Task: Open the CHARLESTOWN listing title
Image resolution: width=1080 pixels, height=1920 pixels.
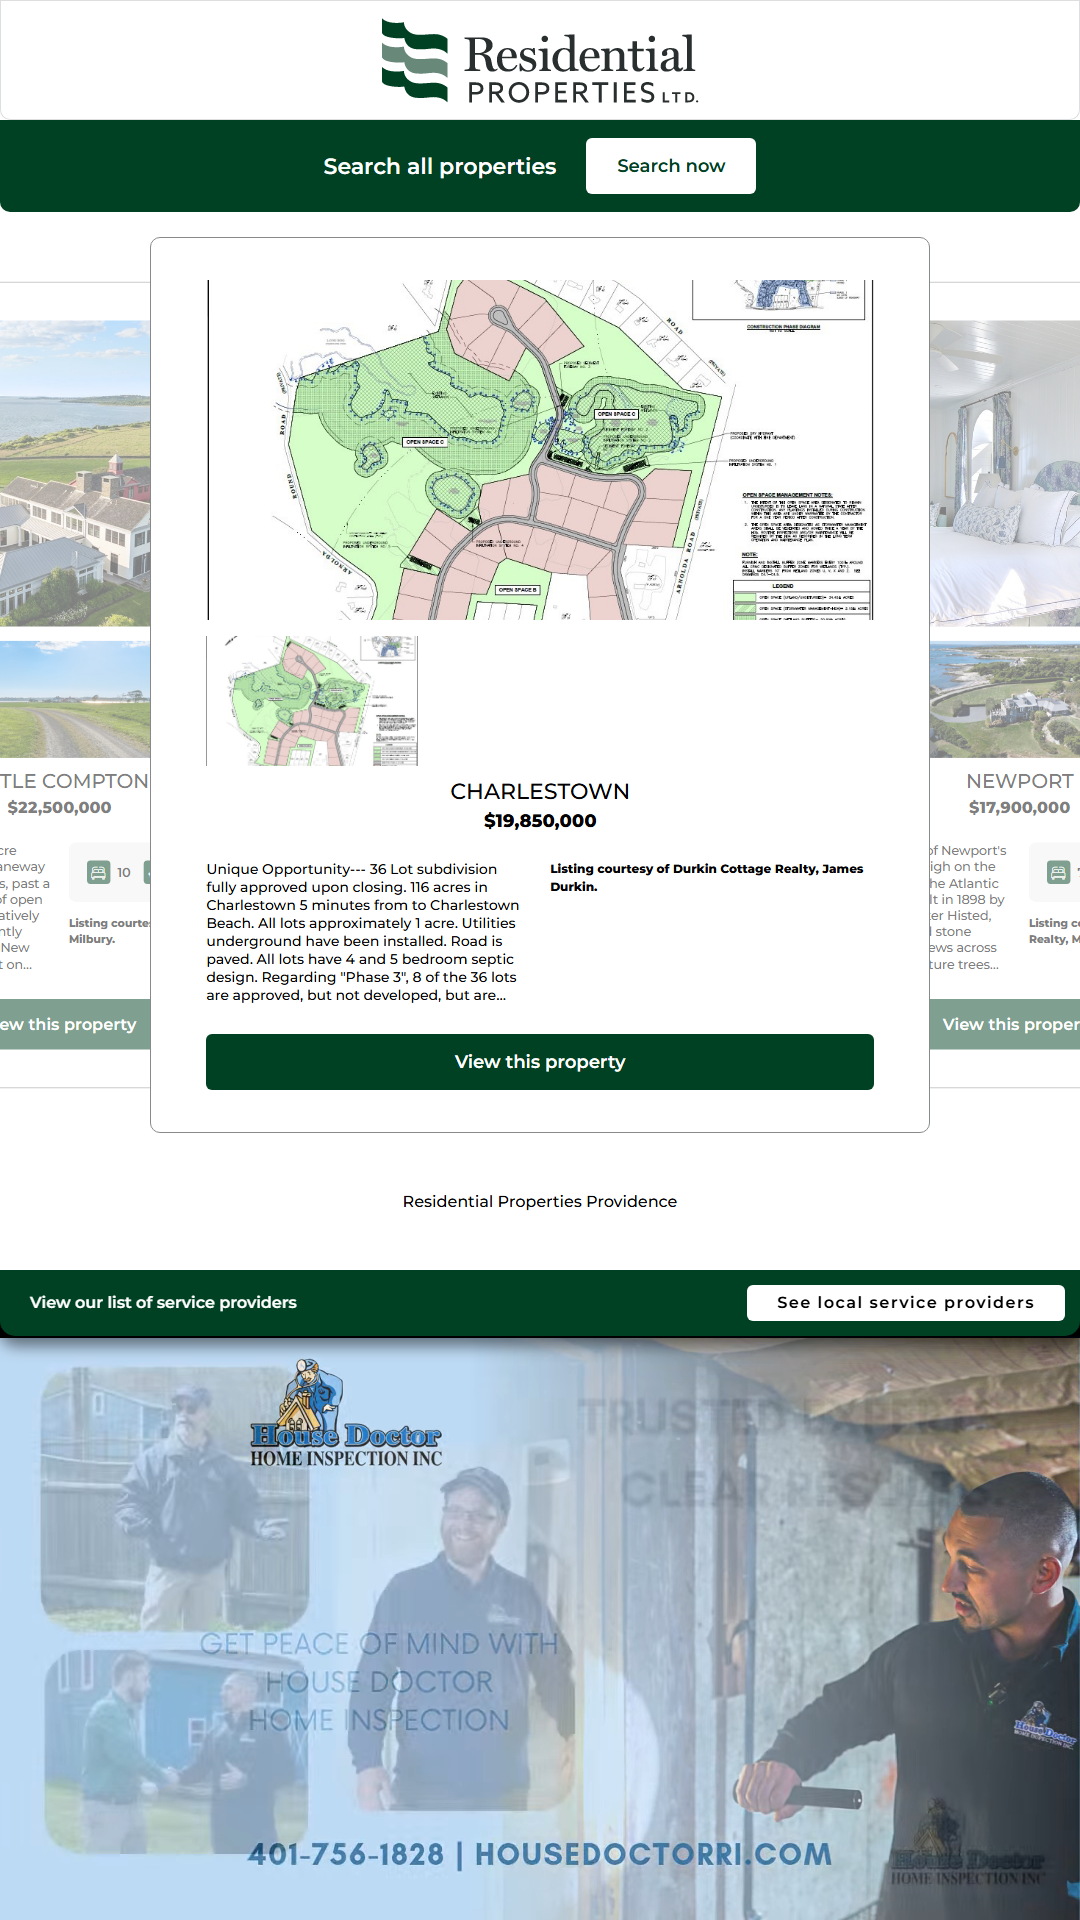Action: [x=540, y=791]
